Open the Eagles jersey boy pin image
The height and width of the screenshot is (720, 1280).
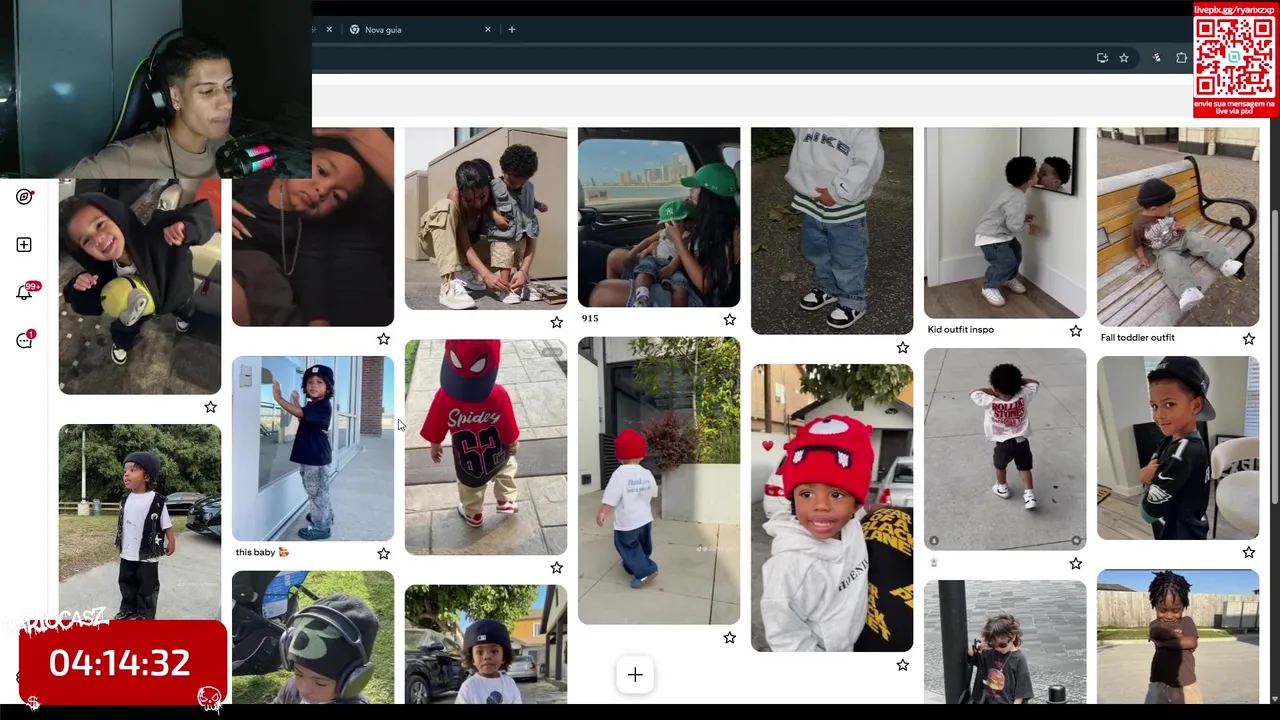(x=1178, y=448)
